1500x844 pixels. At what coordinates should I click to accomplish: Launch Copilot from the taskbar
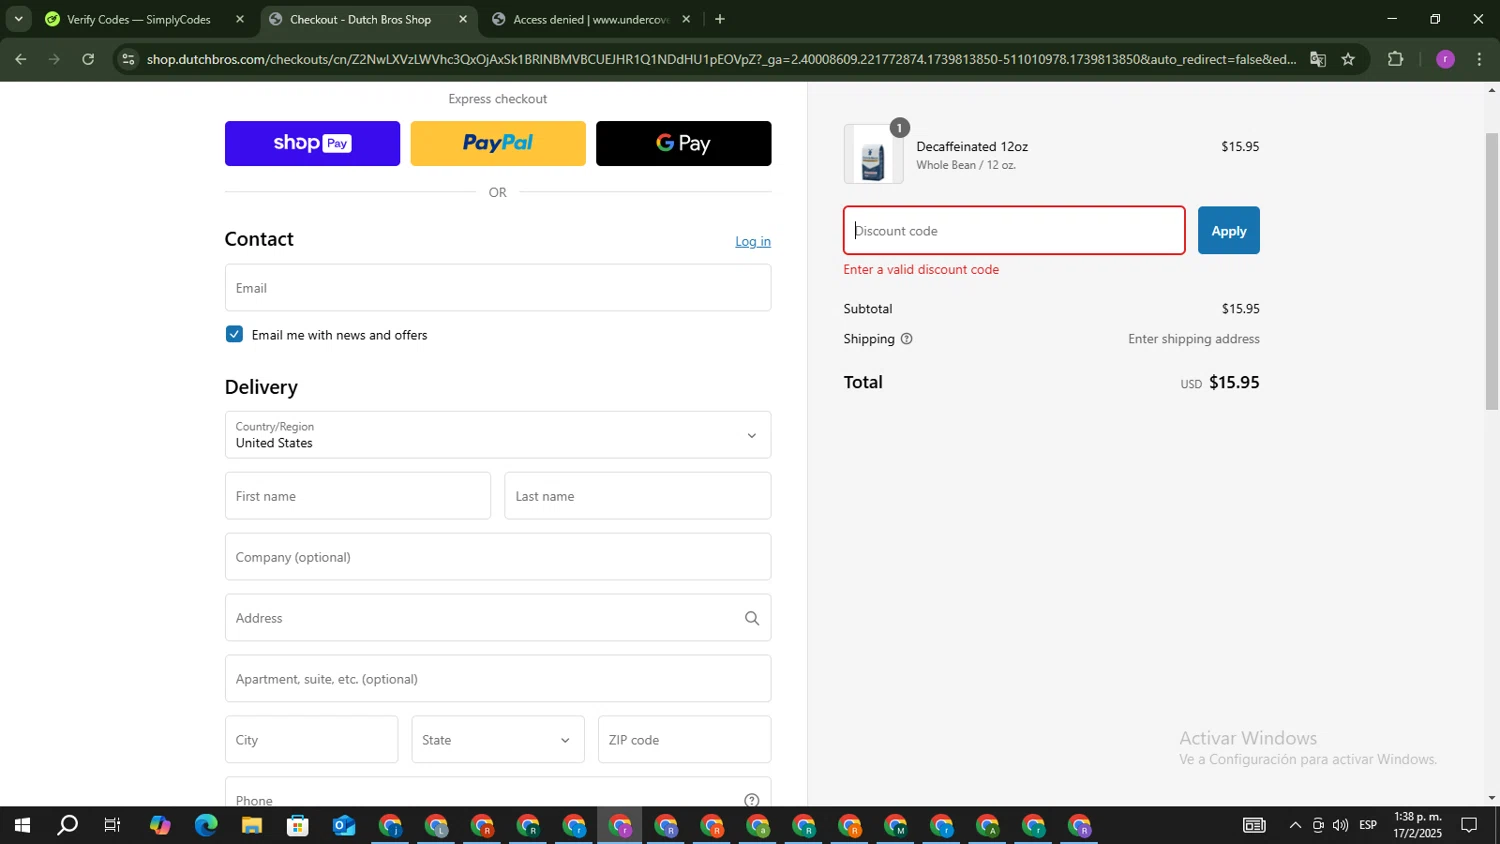tap(160, 826)
